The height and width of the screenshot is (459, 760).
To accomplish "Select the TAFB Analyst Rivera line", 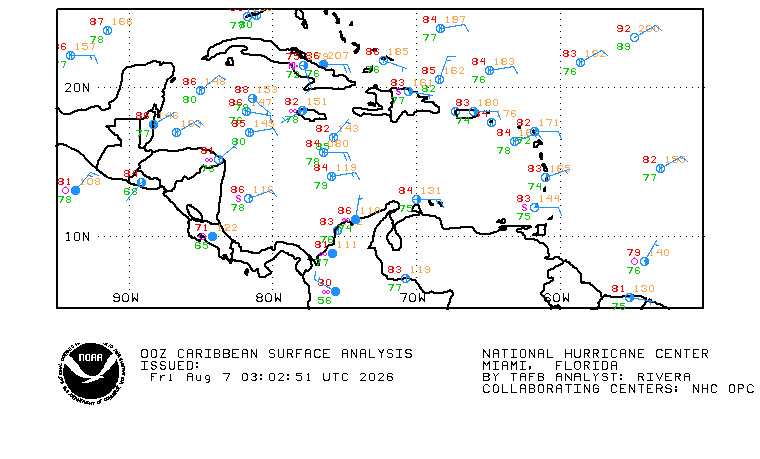I will (586, 377).
